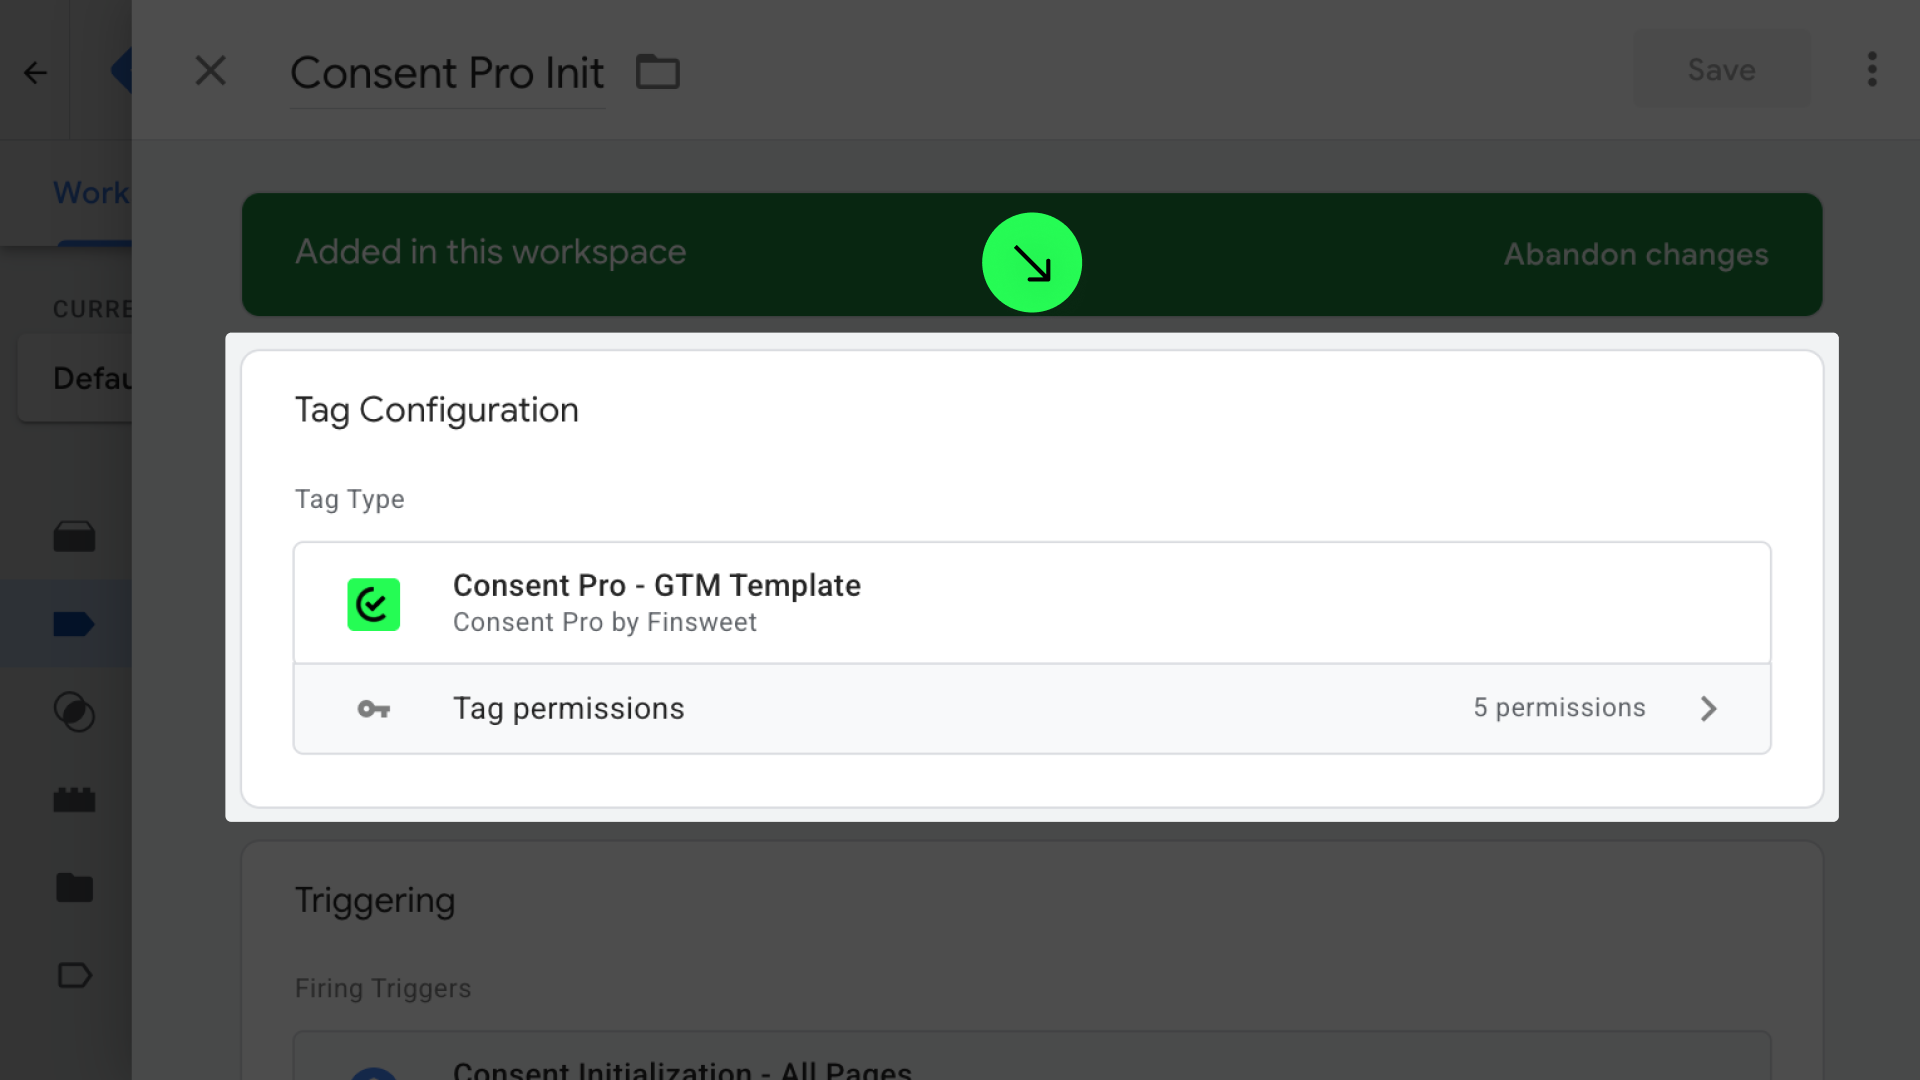Open Overview briefcase icon in sidebar
This screenshot has height=1080, width=1920.
tap(74, 537)
